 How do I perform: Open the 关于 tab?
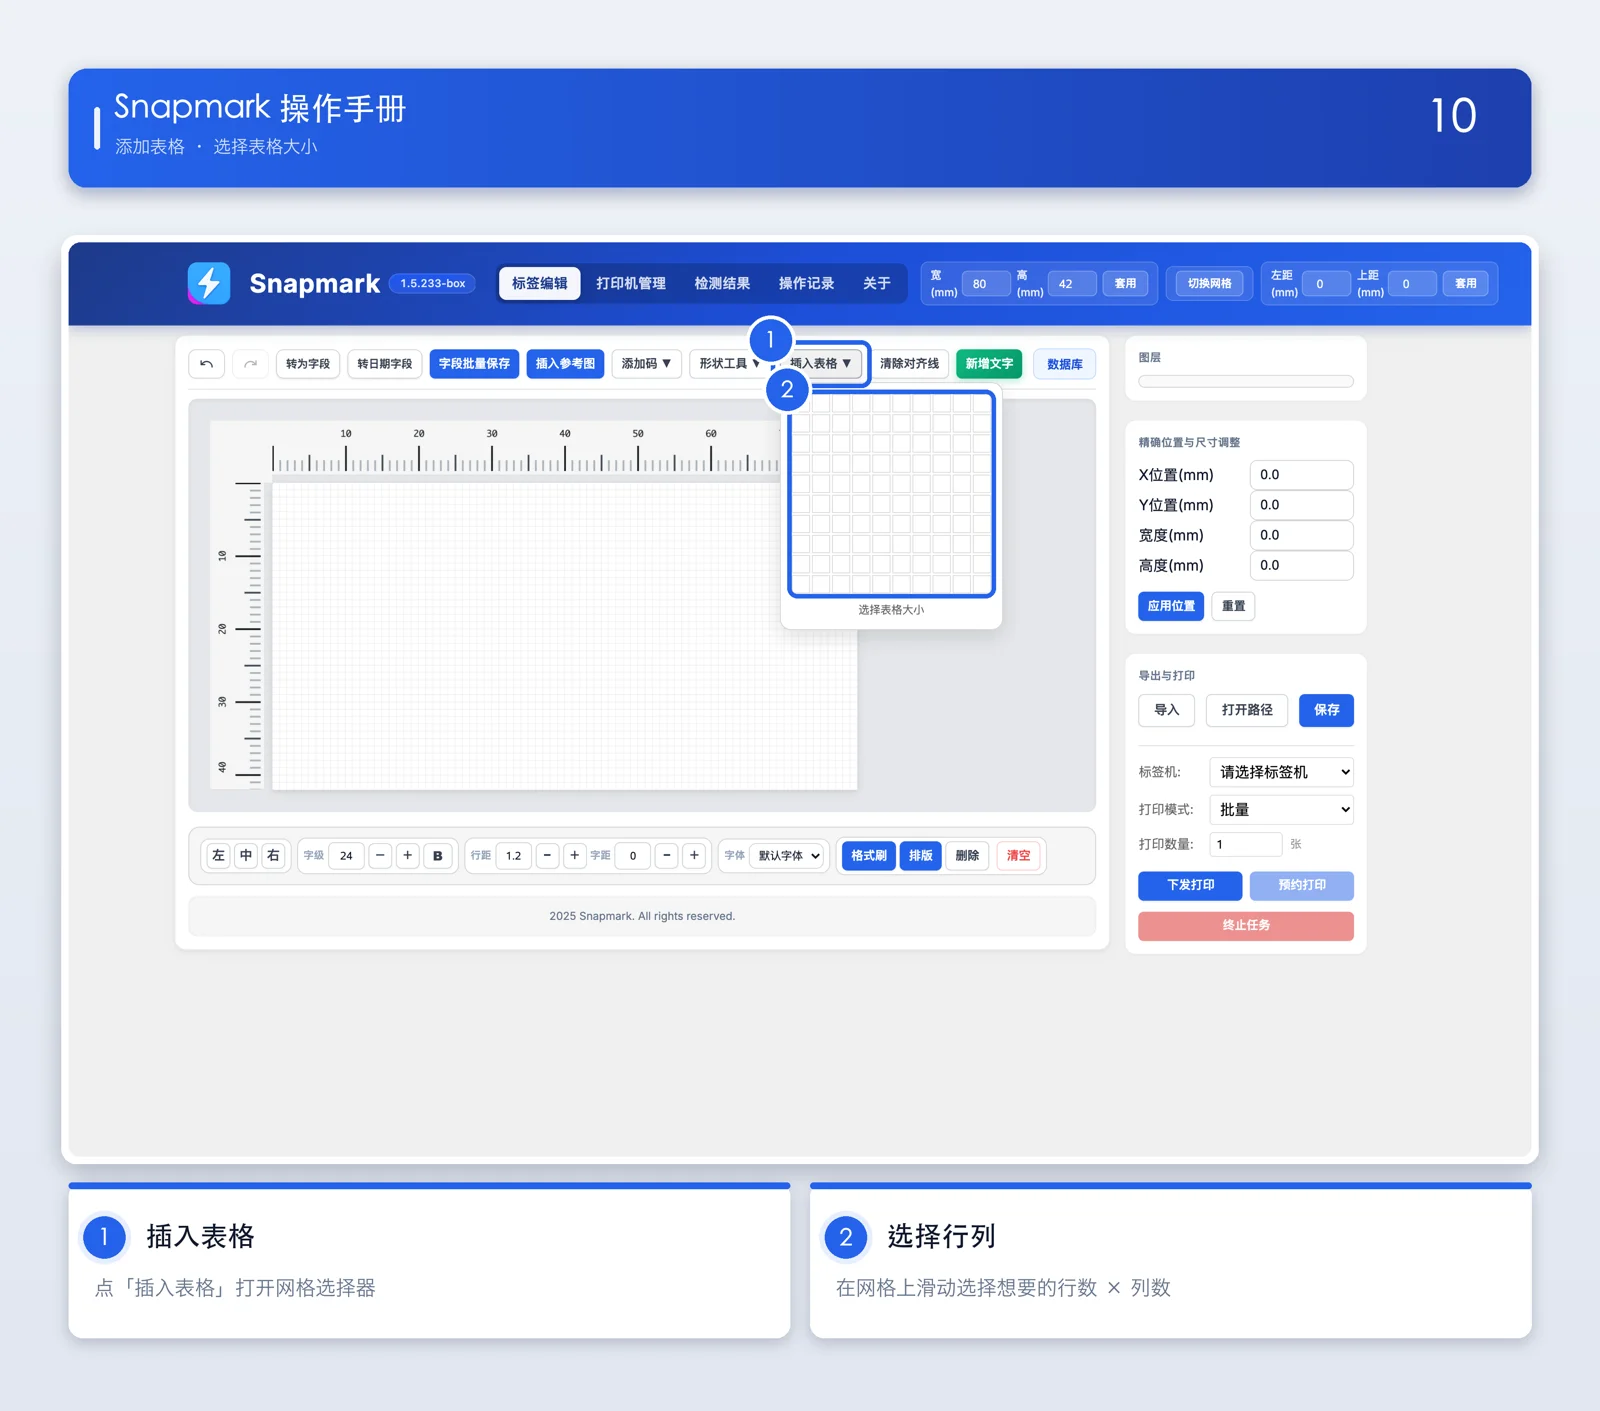click(x=877, y=283)
